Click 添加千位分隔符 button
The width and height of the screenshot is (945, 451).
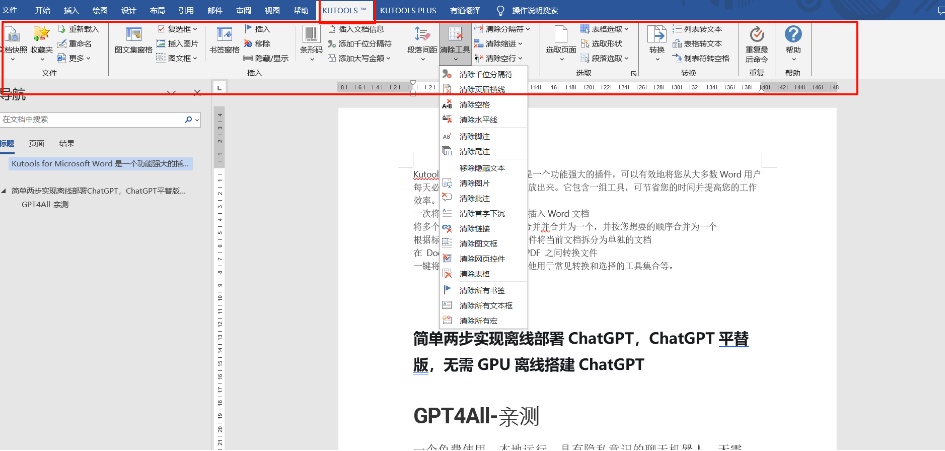coord(360,43)
